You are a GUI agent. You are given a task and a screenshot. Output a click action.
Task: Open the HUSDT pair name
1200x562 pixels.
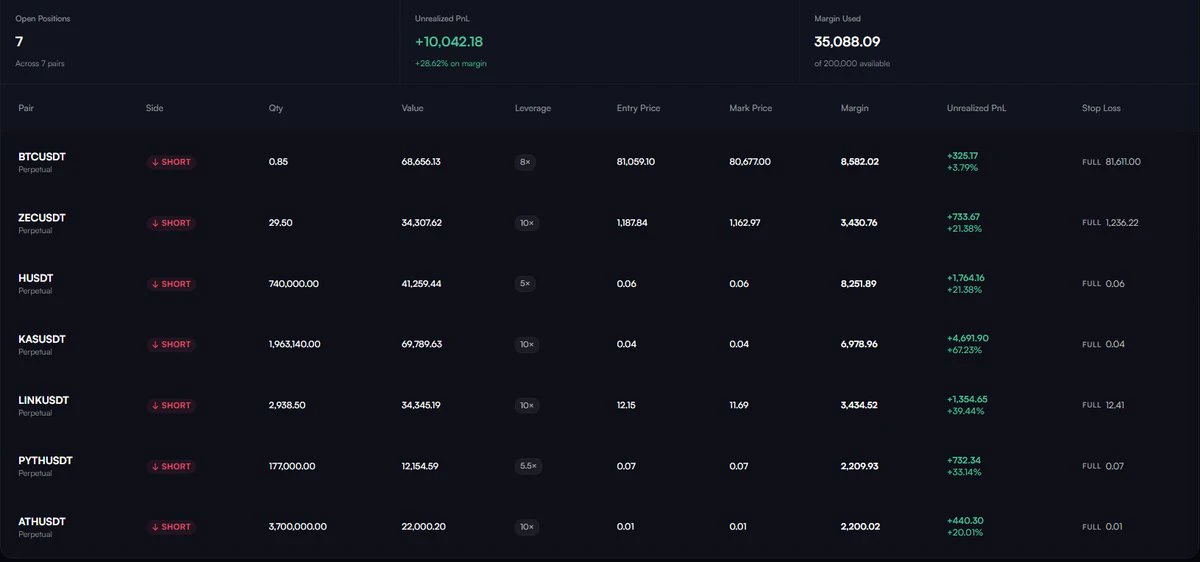point(36,278)
